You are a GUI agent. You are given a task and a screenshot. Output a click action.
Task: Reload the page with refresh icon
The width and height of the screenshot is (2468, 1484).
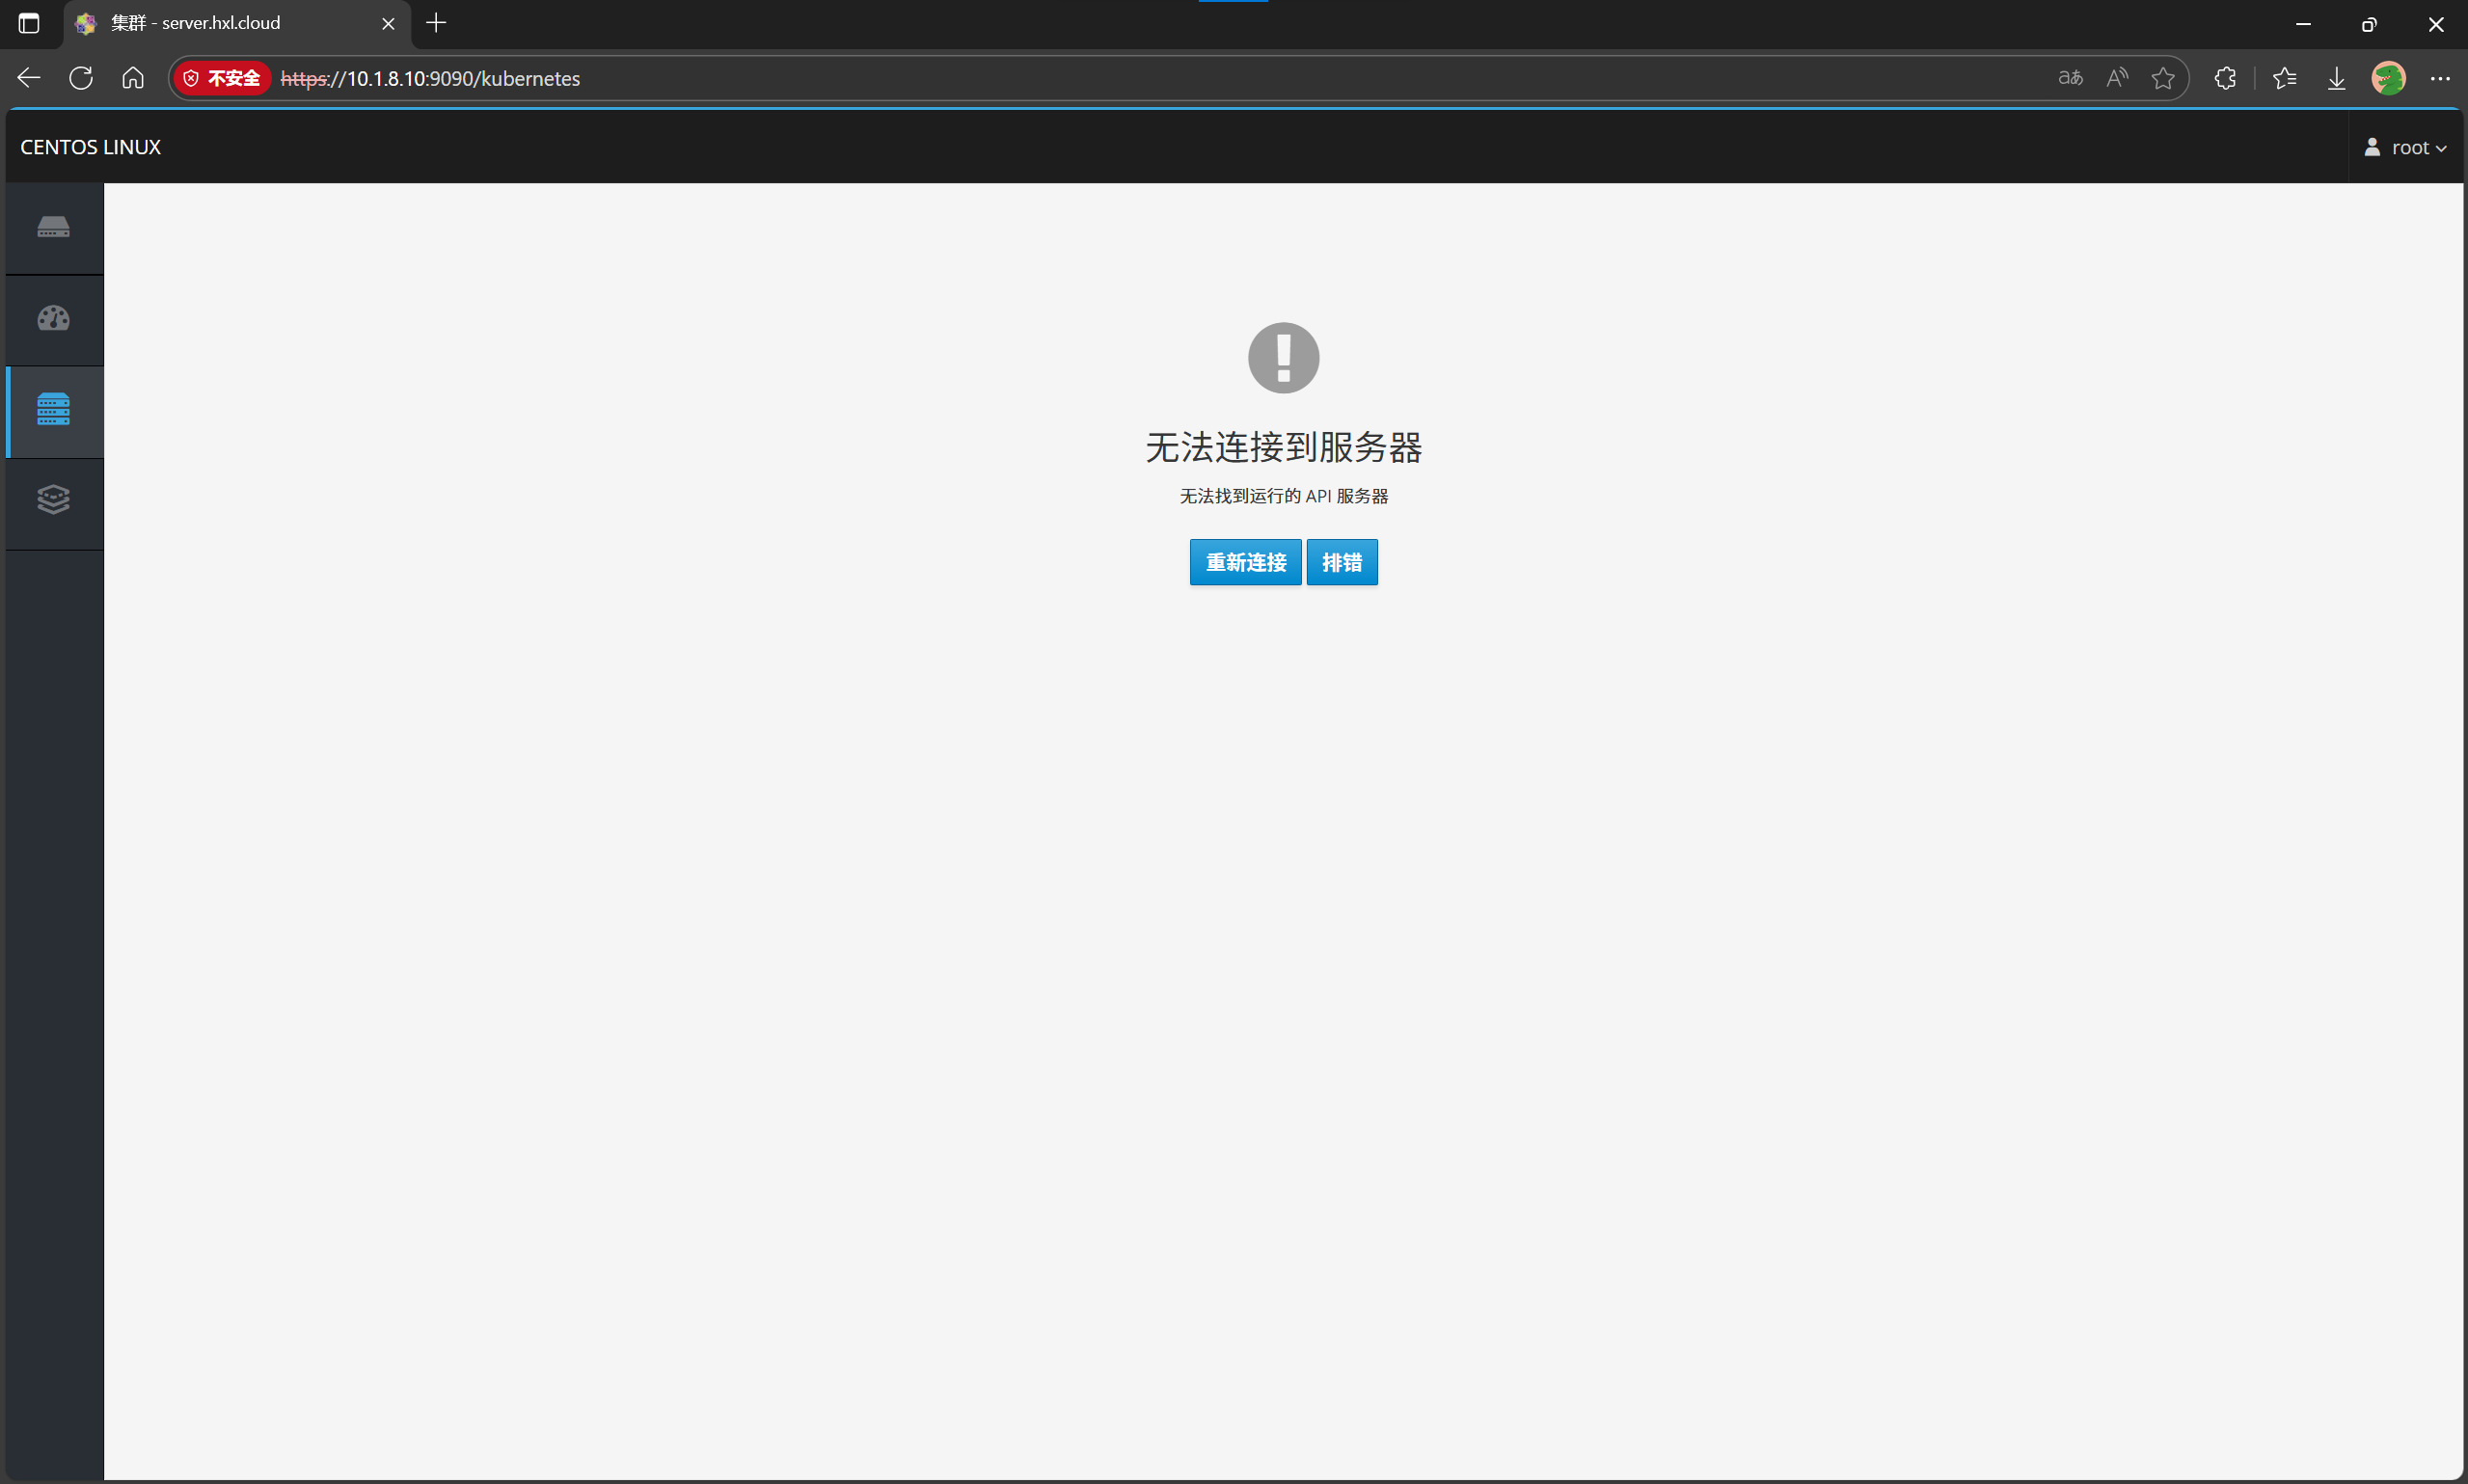coord(81,78)
